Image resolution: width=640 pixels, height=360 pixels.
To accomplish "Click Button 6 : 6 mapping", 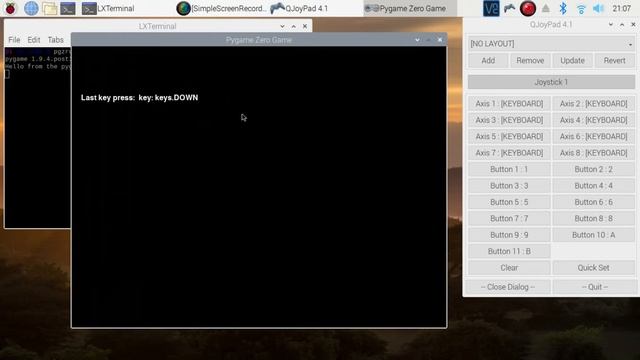I will click(x=593, y=202).
